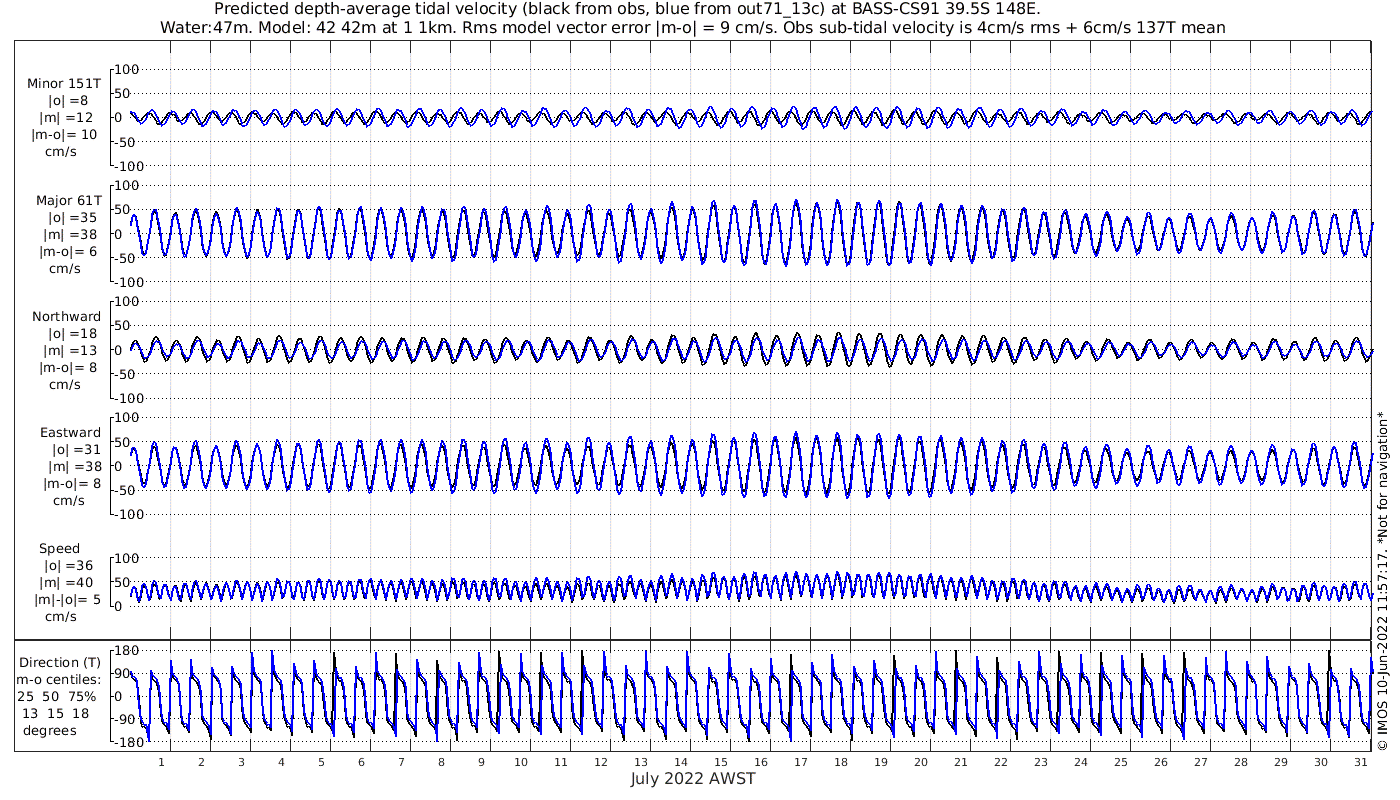Viewport: 1400px width, 800px height.
Task: Select the 'Major 61T' panel label
Action: click(x=68, y=200)
